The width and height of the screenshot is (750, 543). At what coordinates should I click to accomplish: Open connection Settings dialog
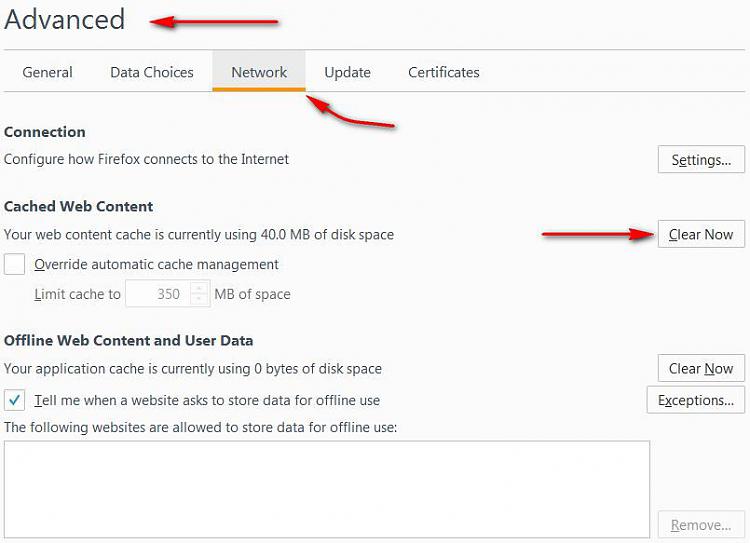click(701, 159)
